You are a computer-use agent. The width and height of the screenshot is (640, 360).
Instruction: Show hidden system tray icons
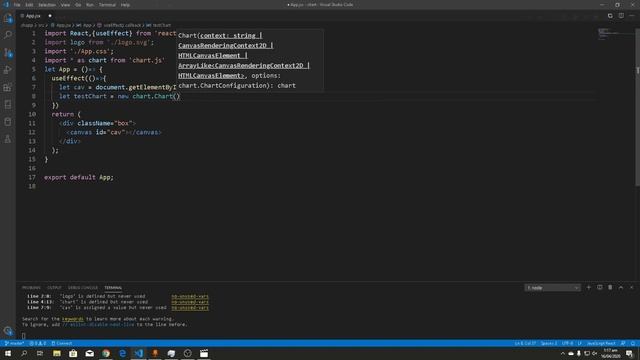pos(563,353)
